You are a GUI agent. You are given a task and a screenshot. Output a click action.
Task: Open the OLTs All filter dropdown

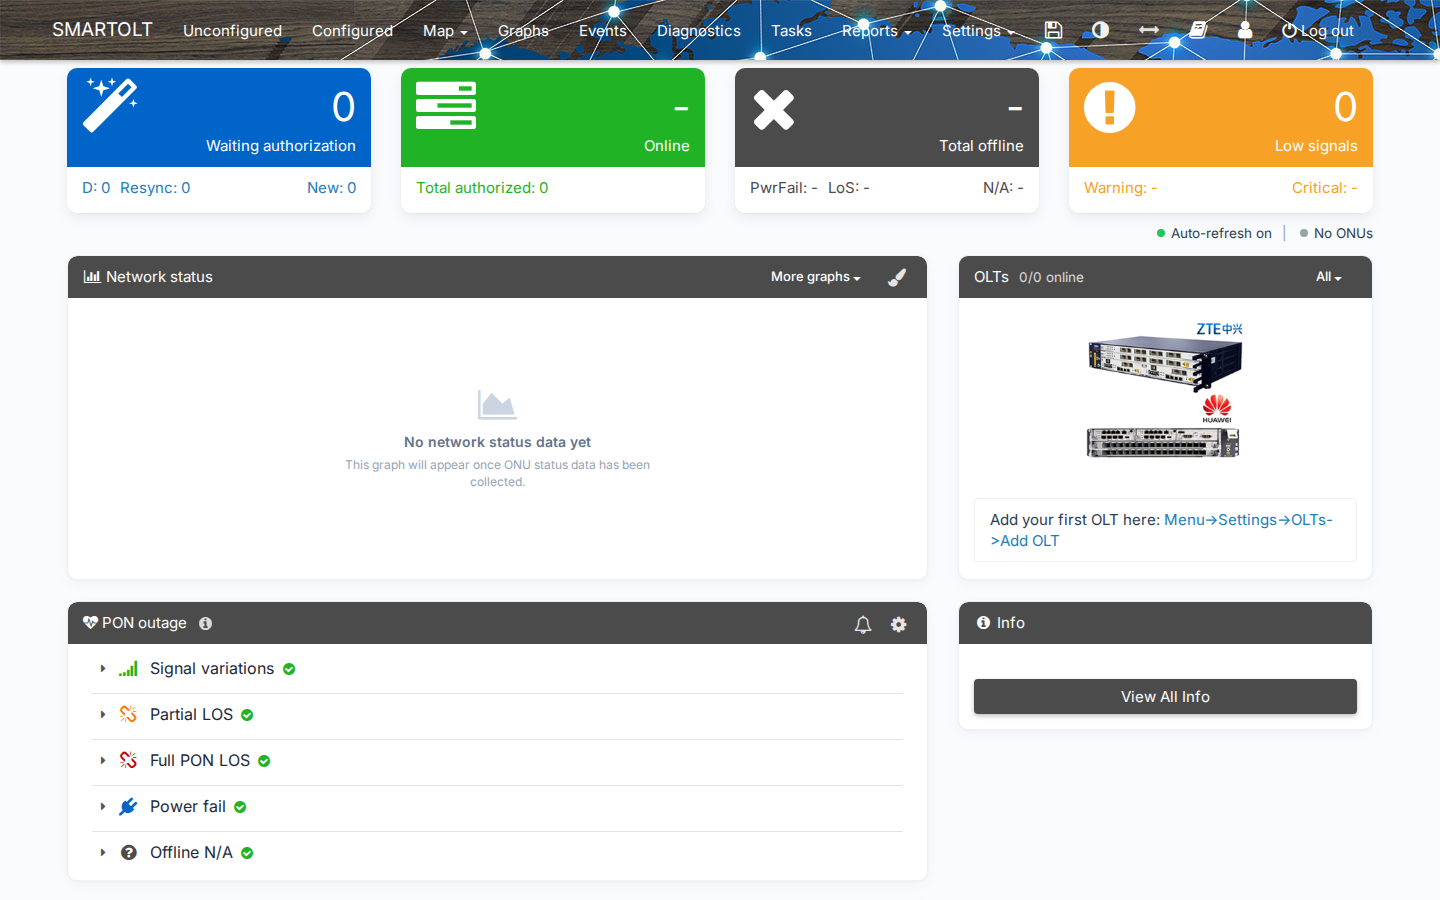click(x=1329, y=277)
